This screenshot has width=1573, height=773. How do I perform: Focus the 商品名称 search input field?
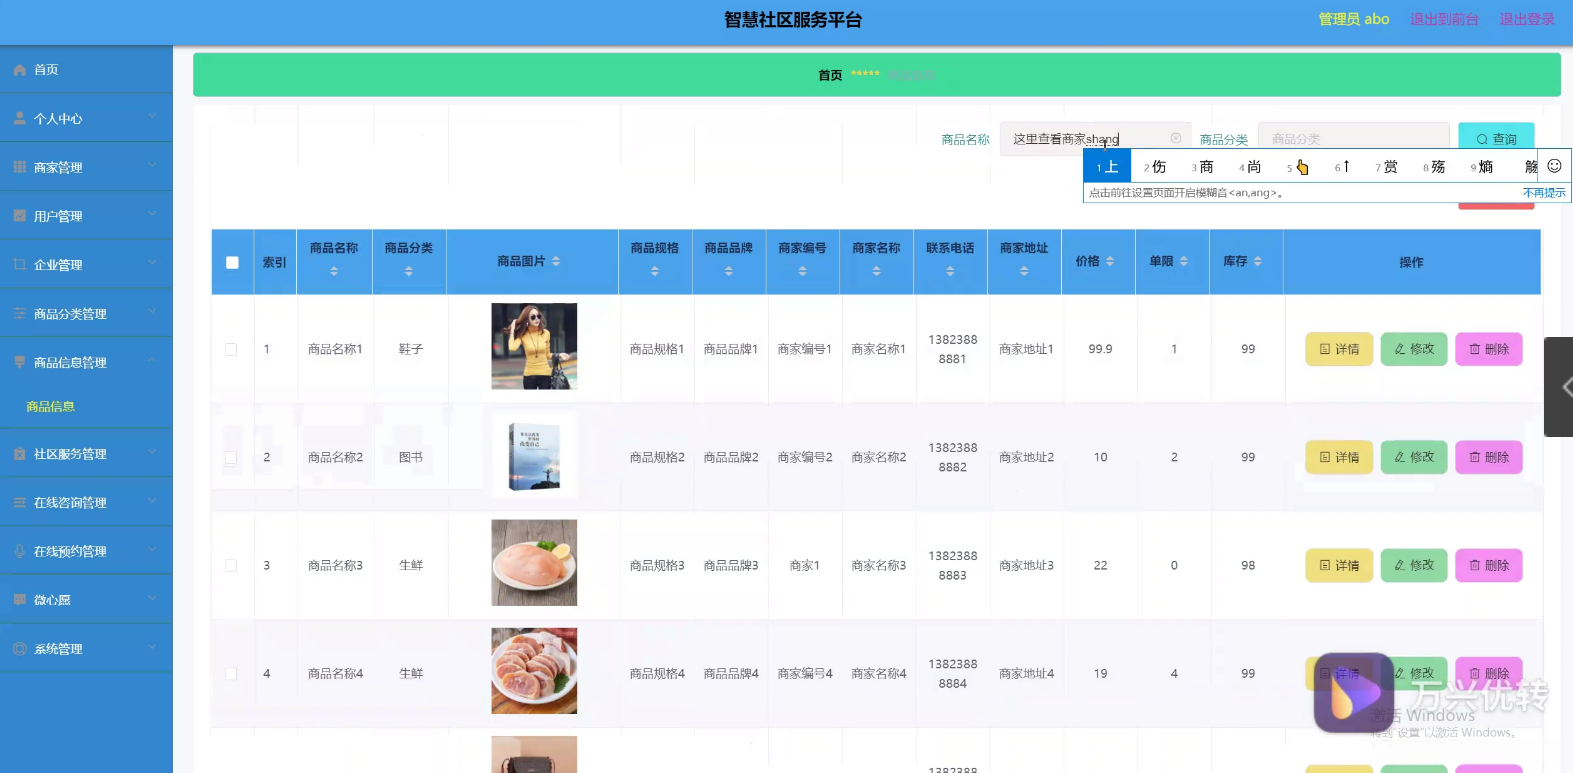pyautogui.click(x=1095, y=139)
